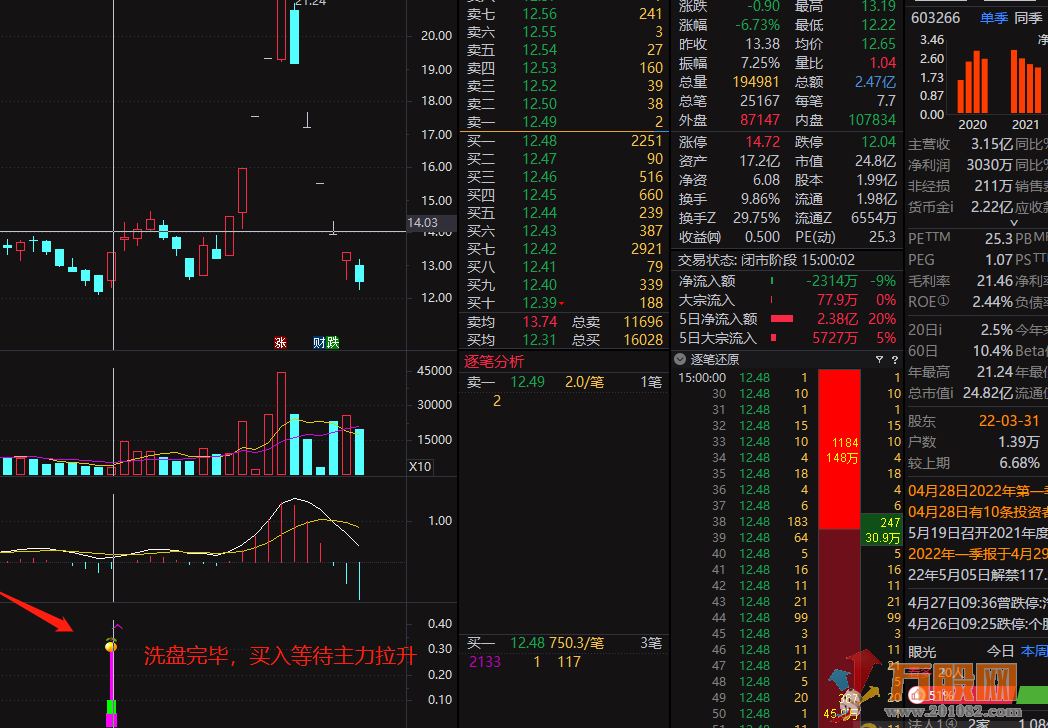This screenshot has height=728, width=1048.
Task: Select the 卖三 12.52 order row
Action: coord(565,86)
